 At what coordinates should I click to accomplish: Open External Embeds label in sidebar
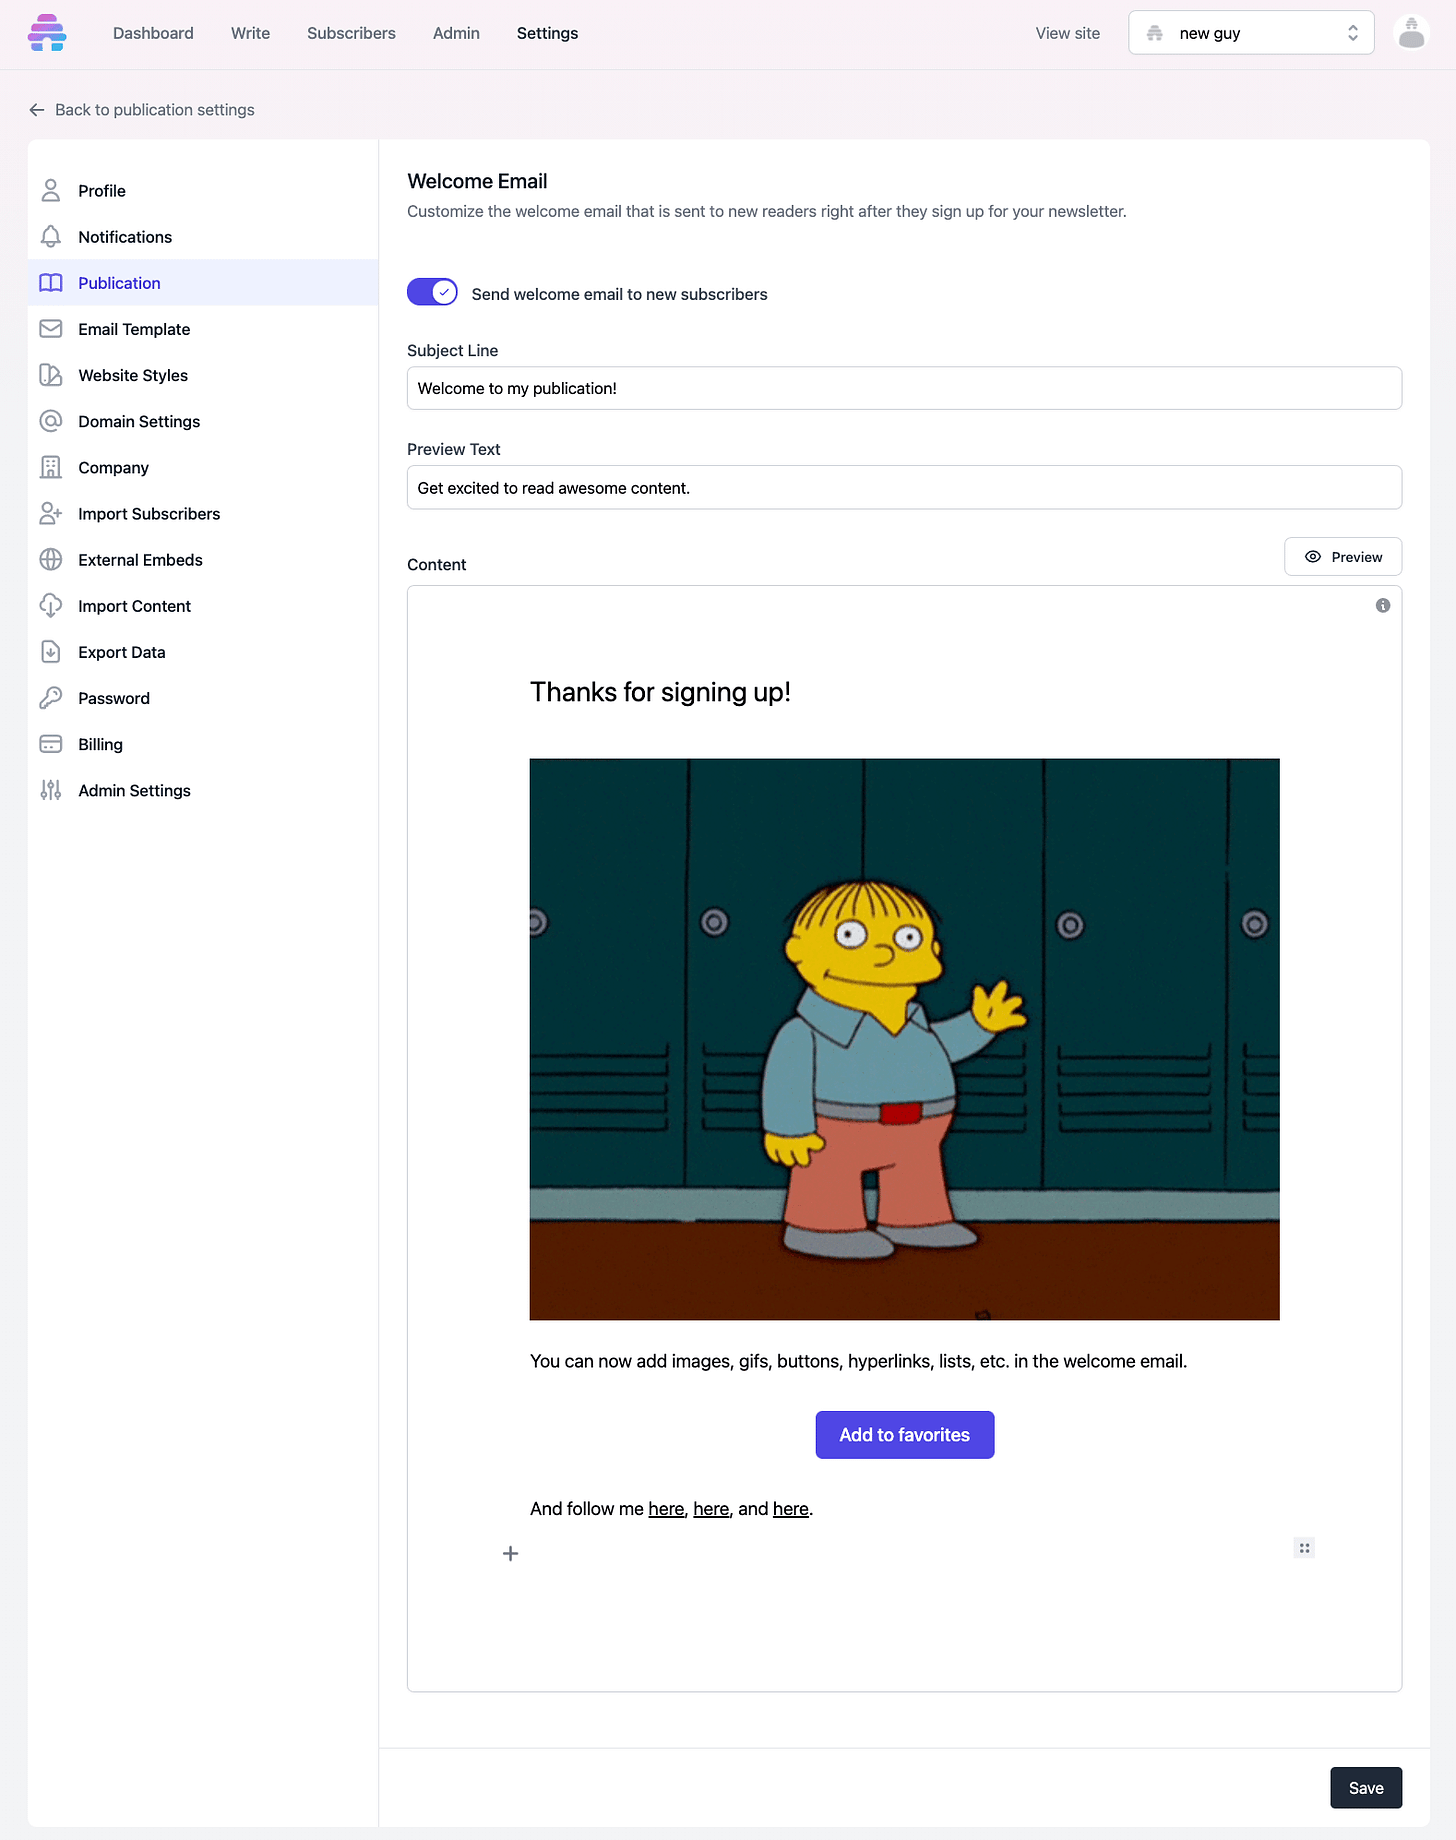[140, 560]
